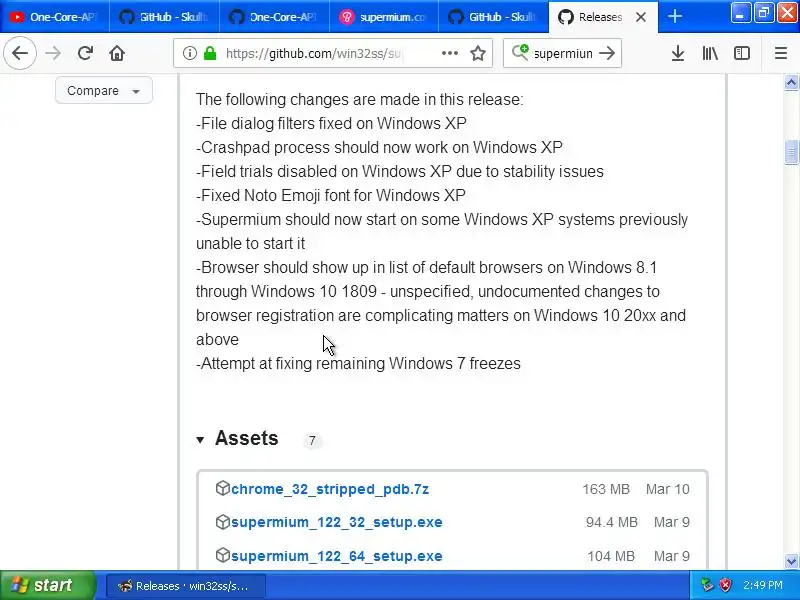Viewport: 800px width, 600px height.
Task: Click the forward navigation arrow
Action: pos(53,53)
